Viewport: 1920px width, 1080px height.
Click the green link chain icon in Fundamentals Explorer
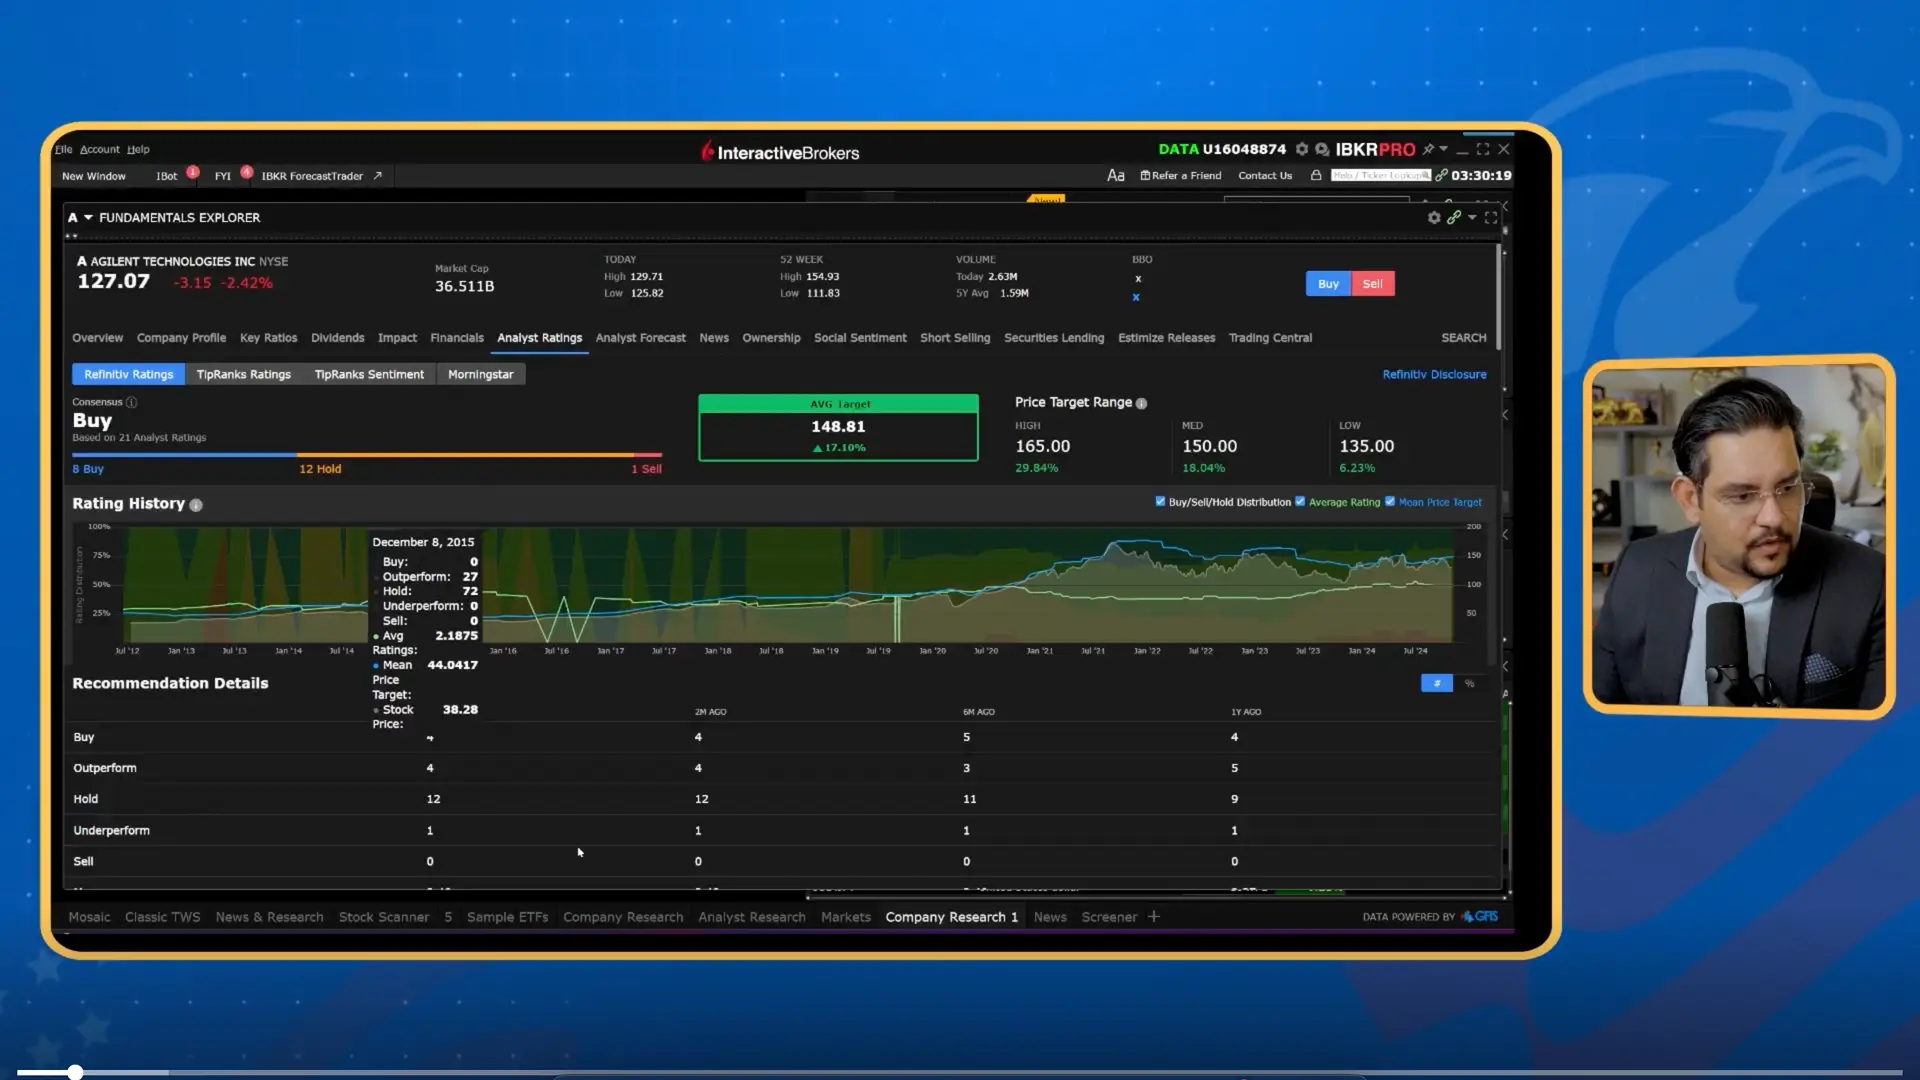coord(1456,217)
